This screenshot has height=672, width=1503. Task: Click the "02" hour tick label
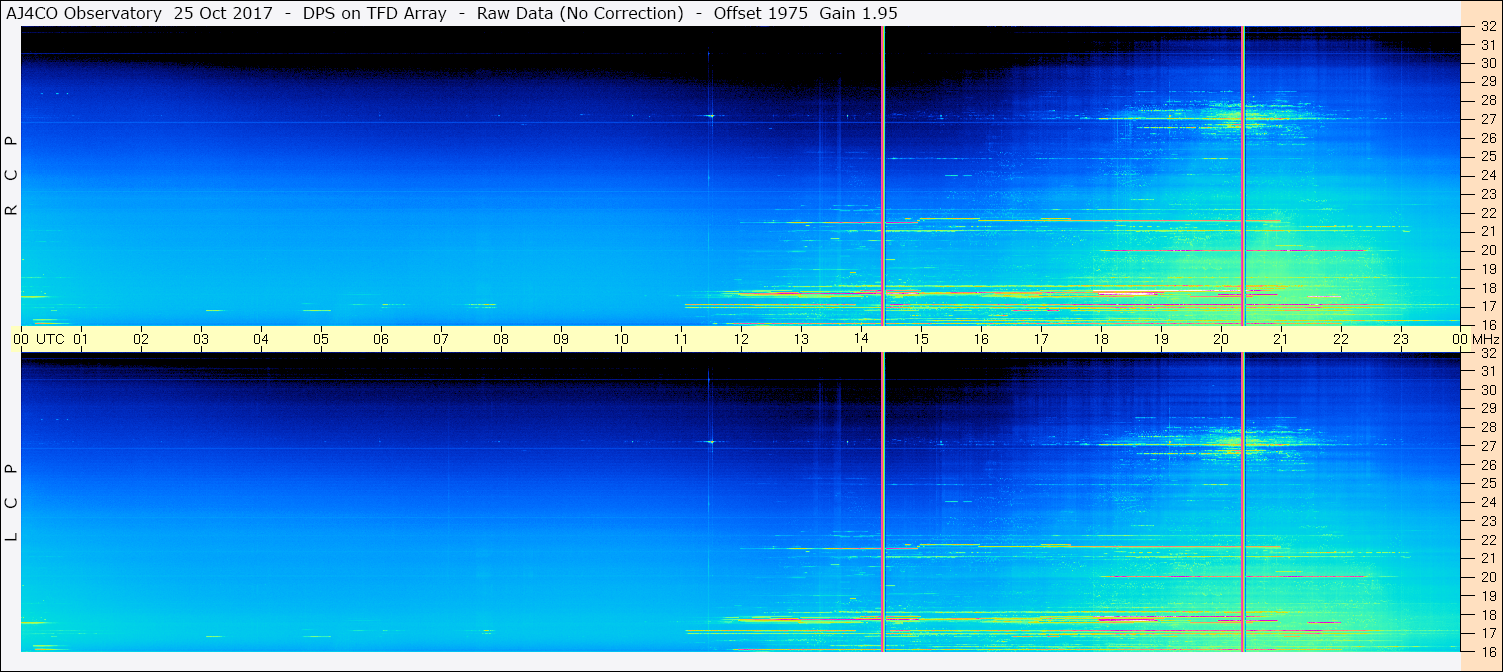click(x=141, y=339)
